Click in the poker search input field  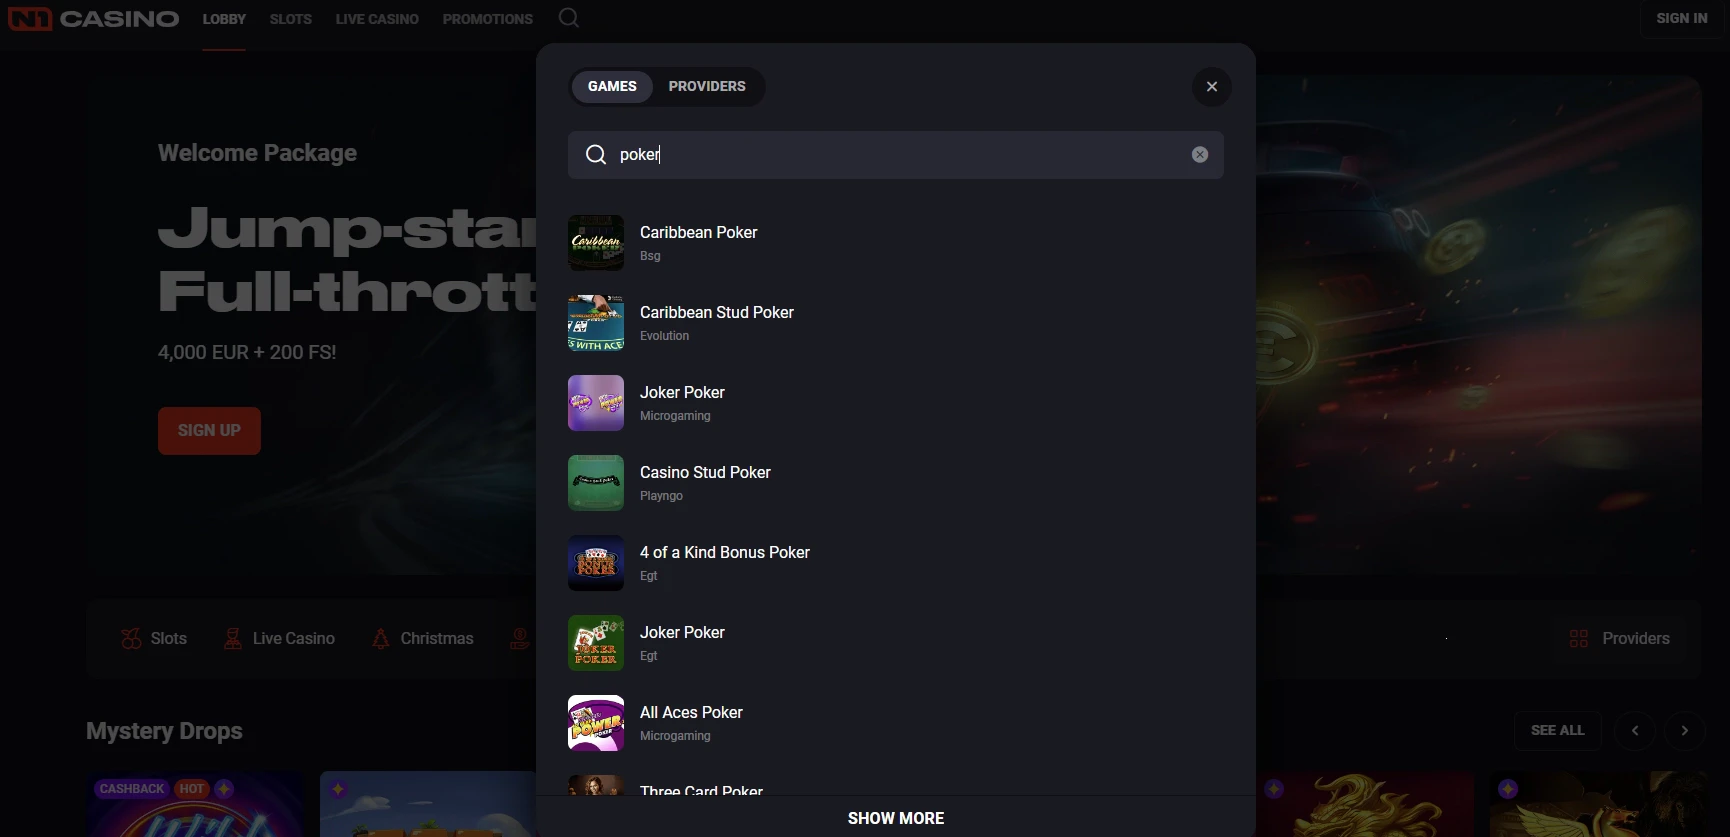pos(896,155)
